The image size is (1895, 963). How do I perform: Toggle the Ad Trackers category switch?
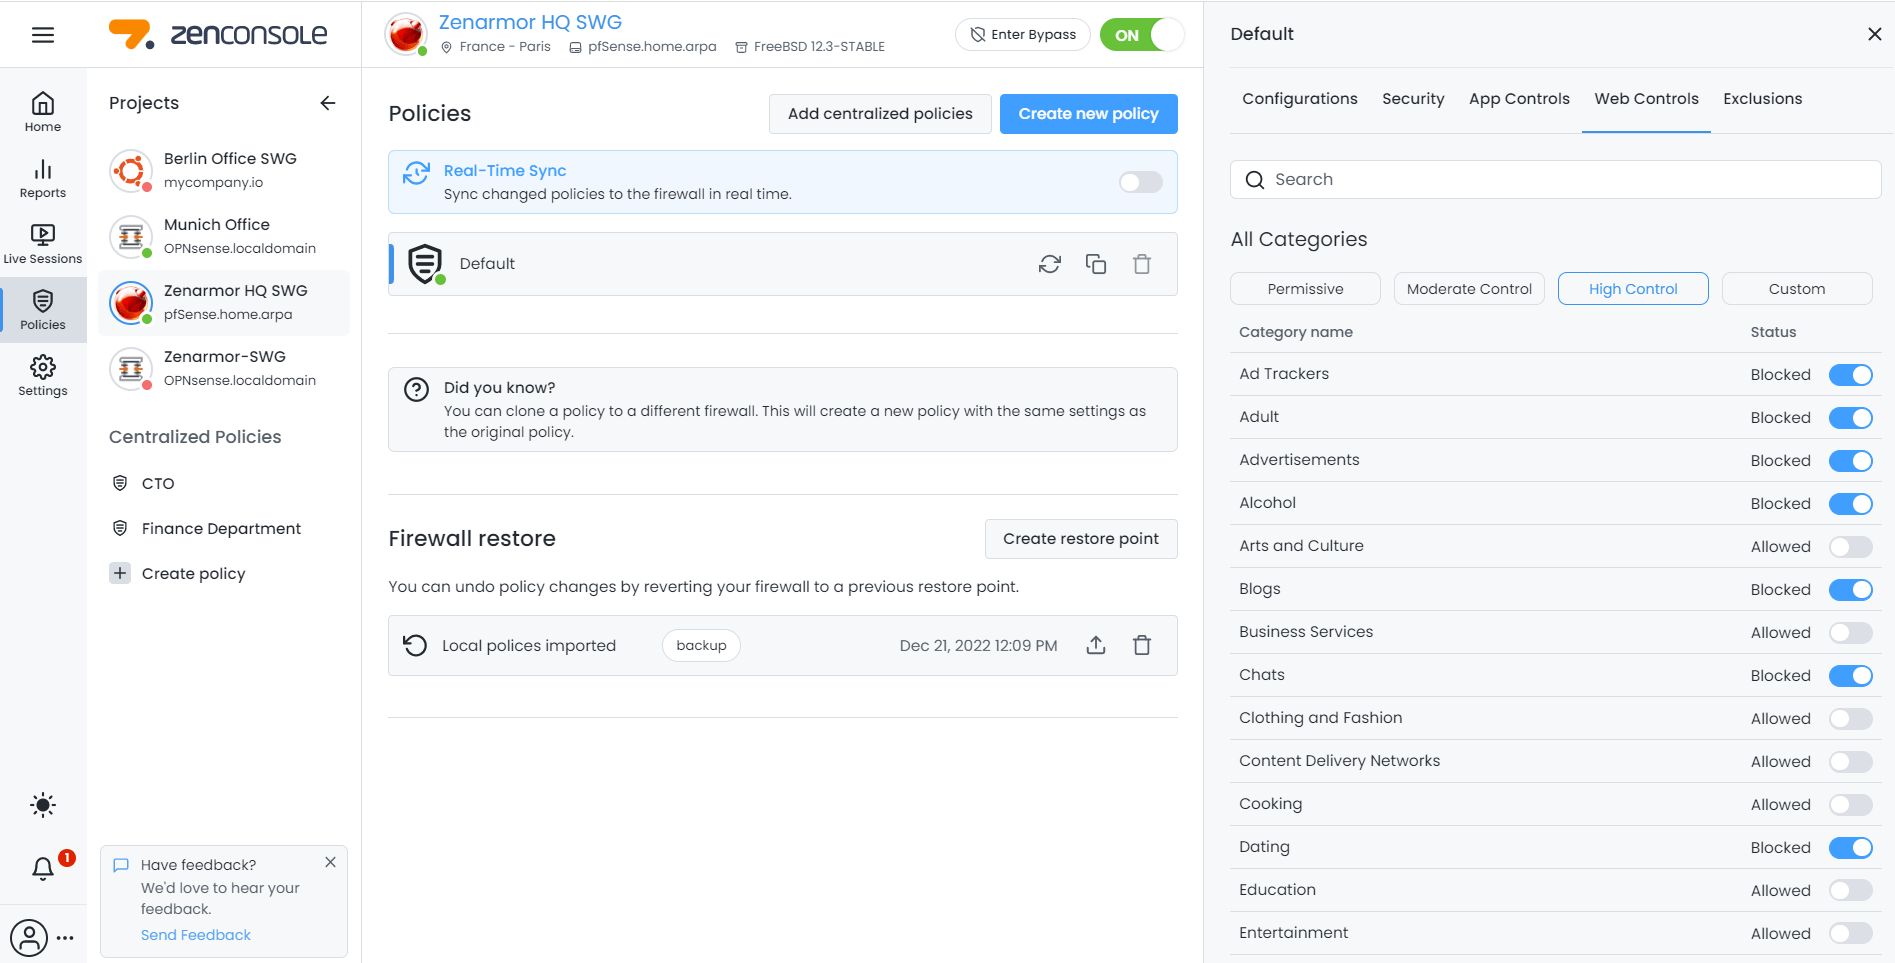click(1851, 375)
